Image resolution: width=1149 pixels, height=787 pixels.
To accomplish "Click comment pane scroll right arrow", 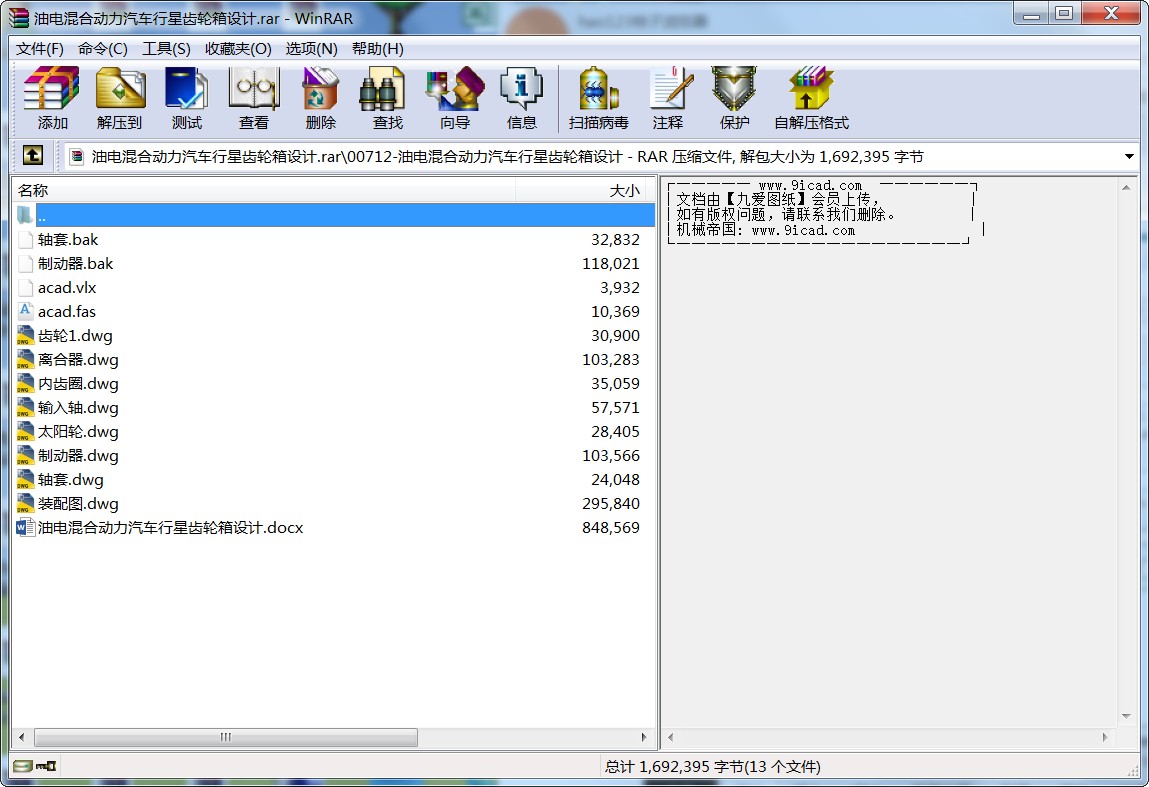I will (1105, 737).
